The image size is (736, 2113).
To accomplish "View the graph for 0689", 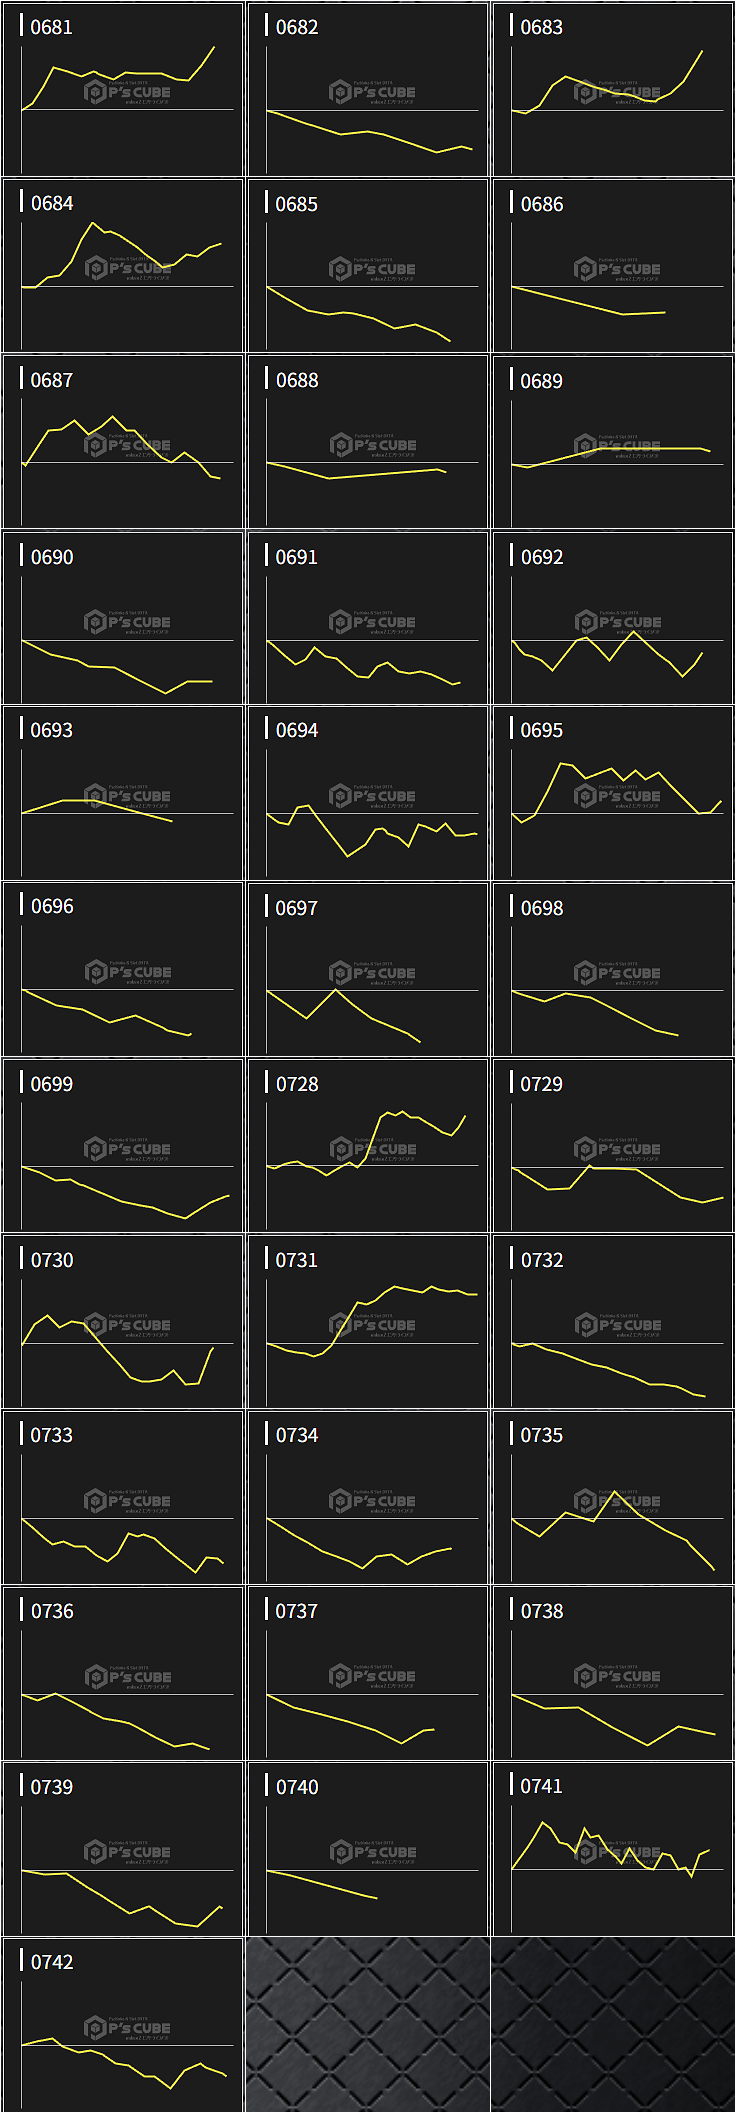I will point(613,442).
